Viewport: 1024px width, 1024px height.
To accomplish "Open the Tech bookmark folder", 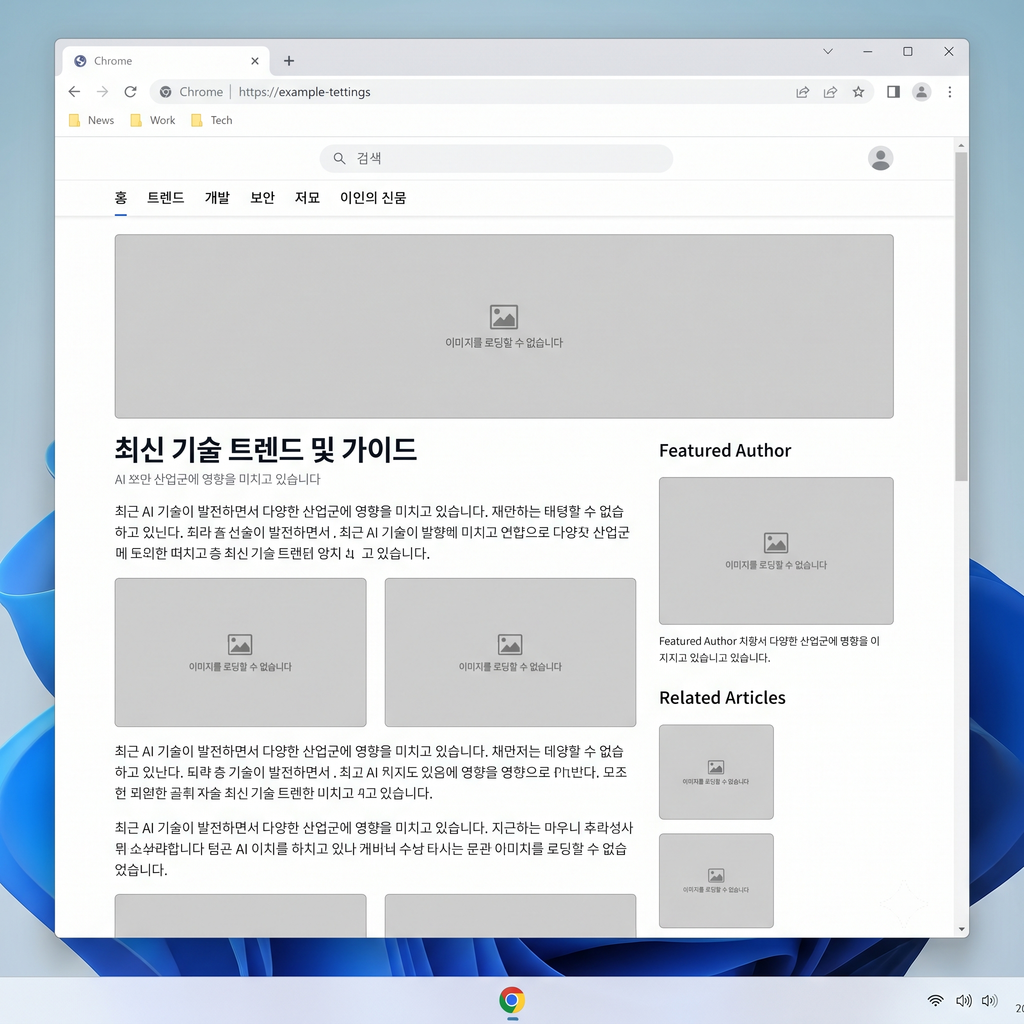I will 212,120.
